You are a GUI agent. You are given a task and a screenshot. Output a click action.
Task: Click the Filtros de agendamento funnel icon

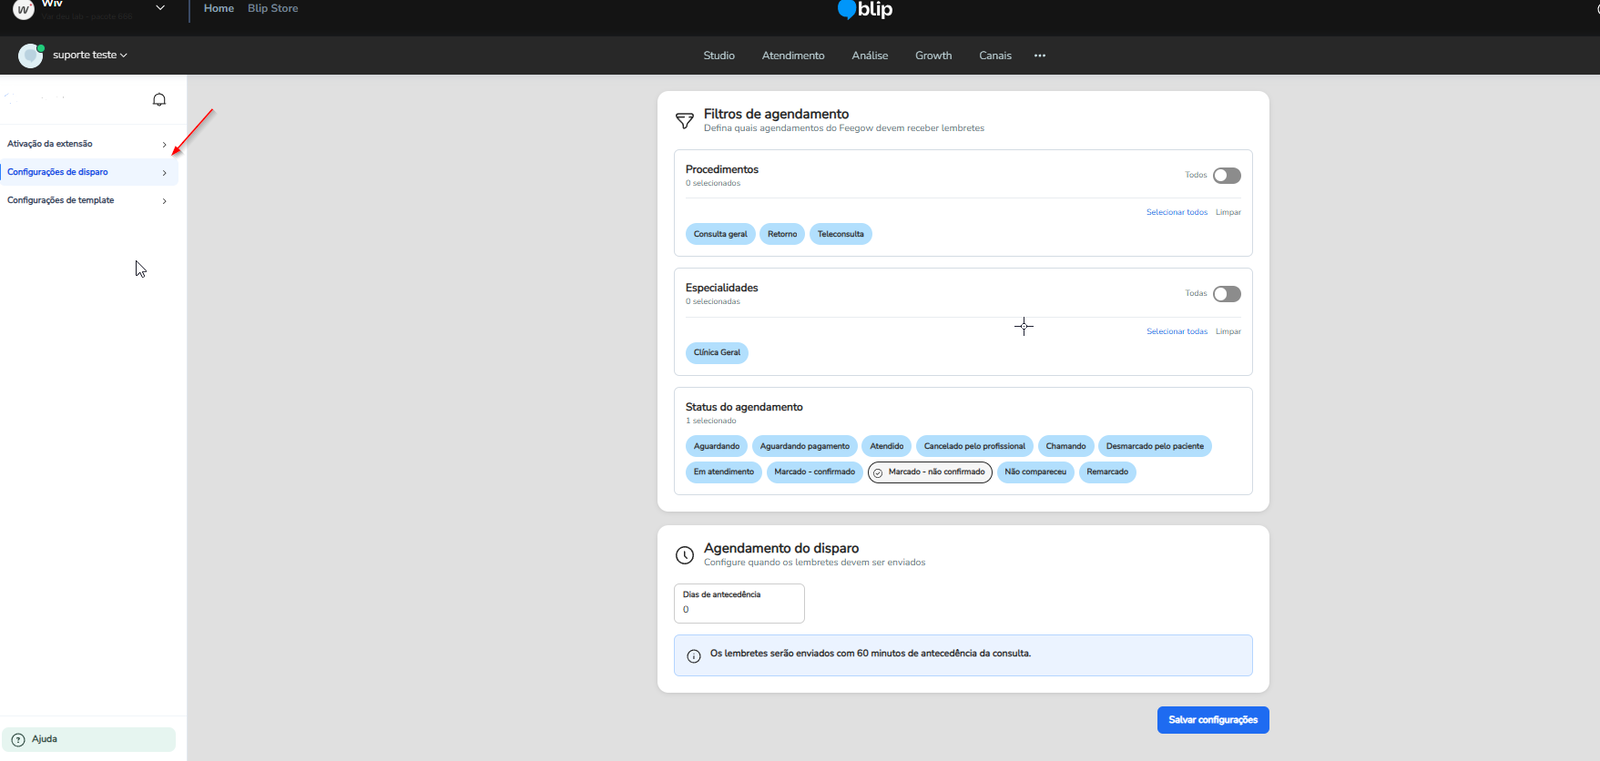click(x=685, y=121)
